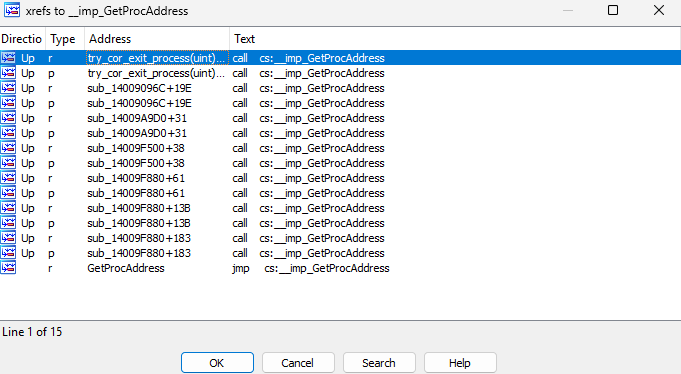Click call text in highlighted first row
The height and width of the screenshot is (374, 681).
240,58
